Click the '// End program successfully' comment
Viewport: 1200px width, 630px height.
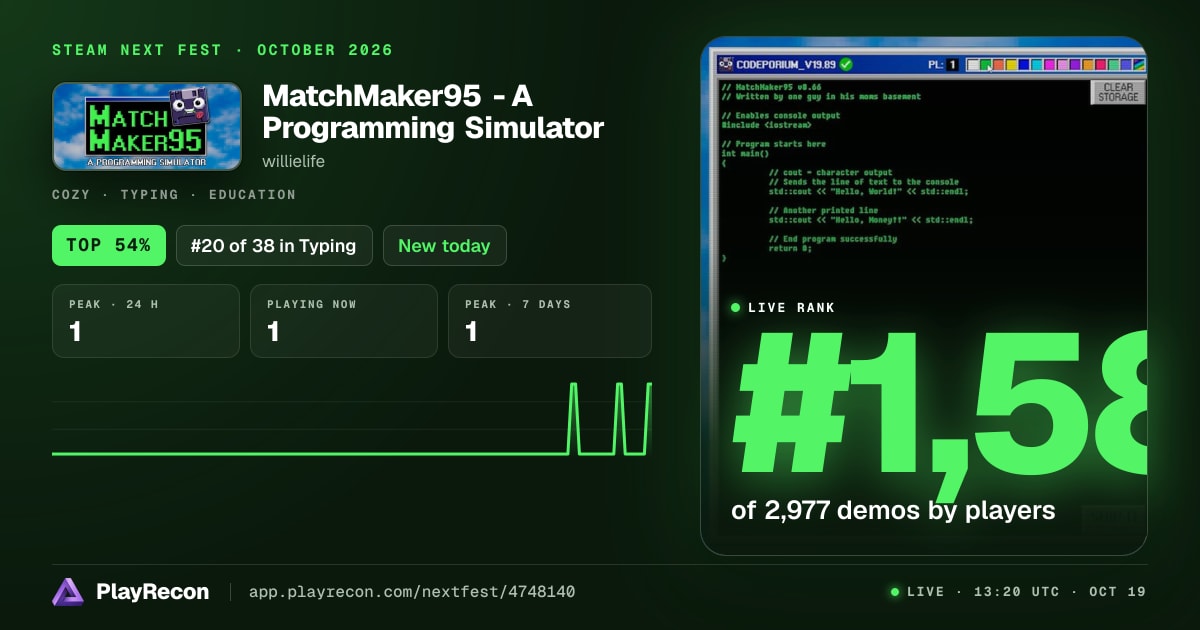tap(833, 239)
